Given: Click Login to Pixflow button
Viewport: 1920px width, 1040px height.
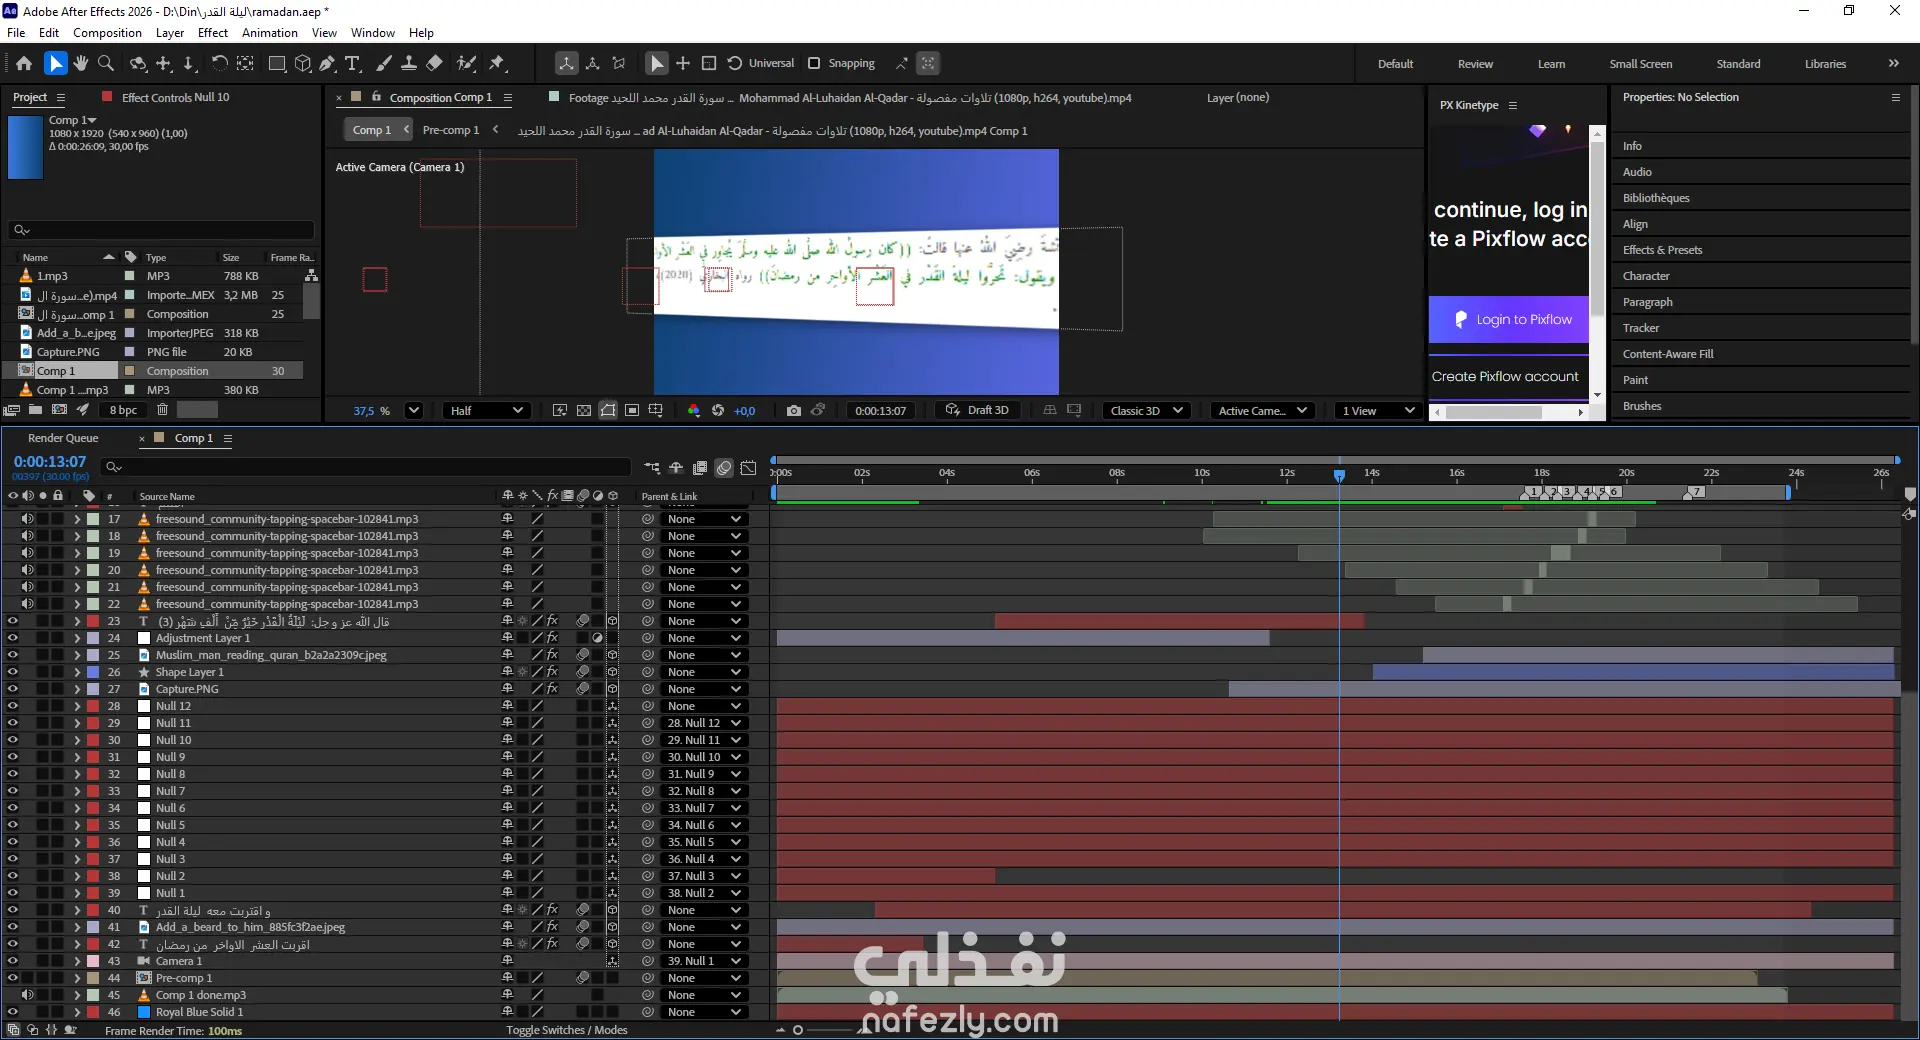Looking at the screenshot, I should tap(1508, 320).
